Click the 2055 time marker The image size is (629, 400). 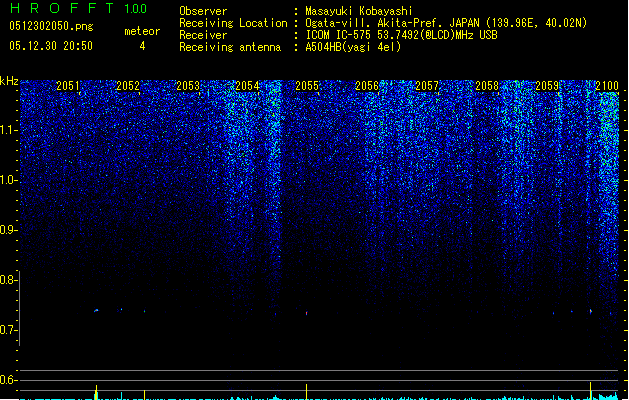307,86
